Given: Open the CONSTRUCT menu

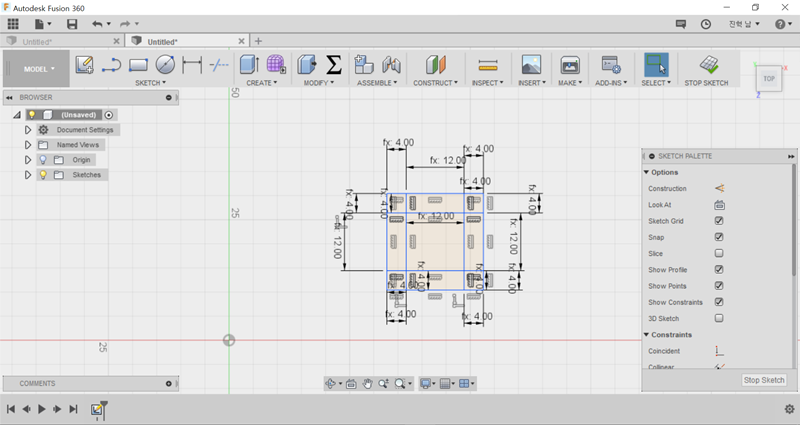Looking at the screenshot, I should [x=435, y=83].
